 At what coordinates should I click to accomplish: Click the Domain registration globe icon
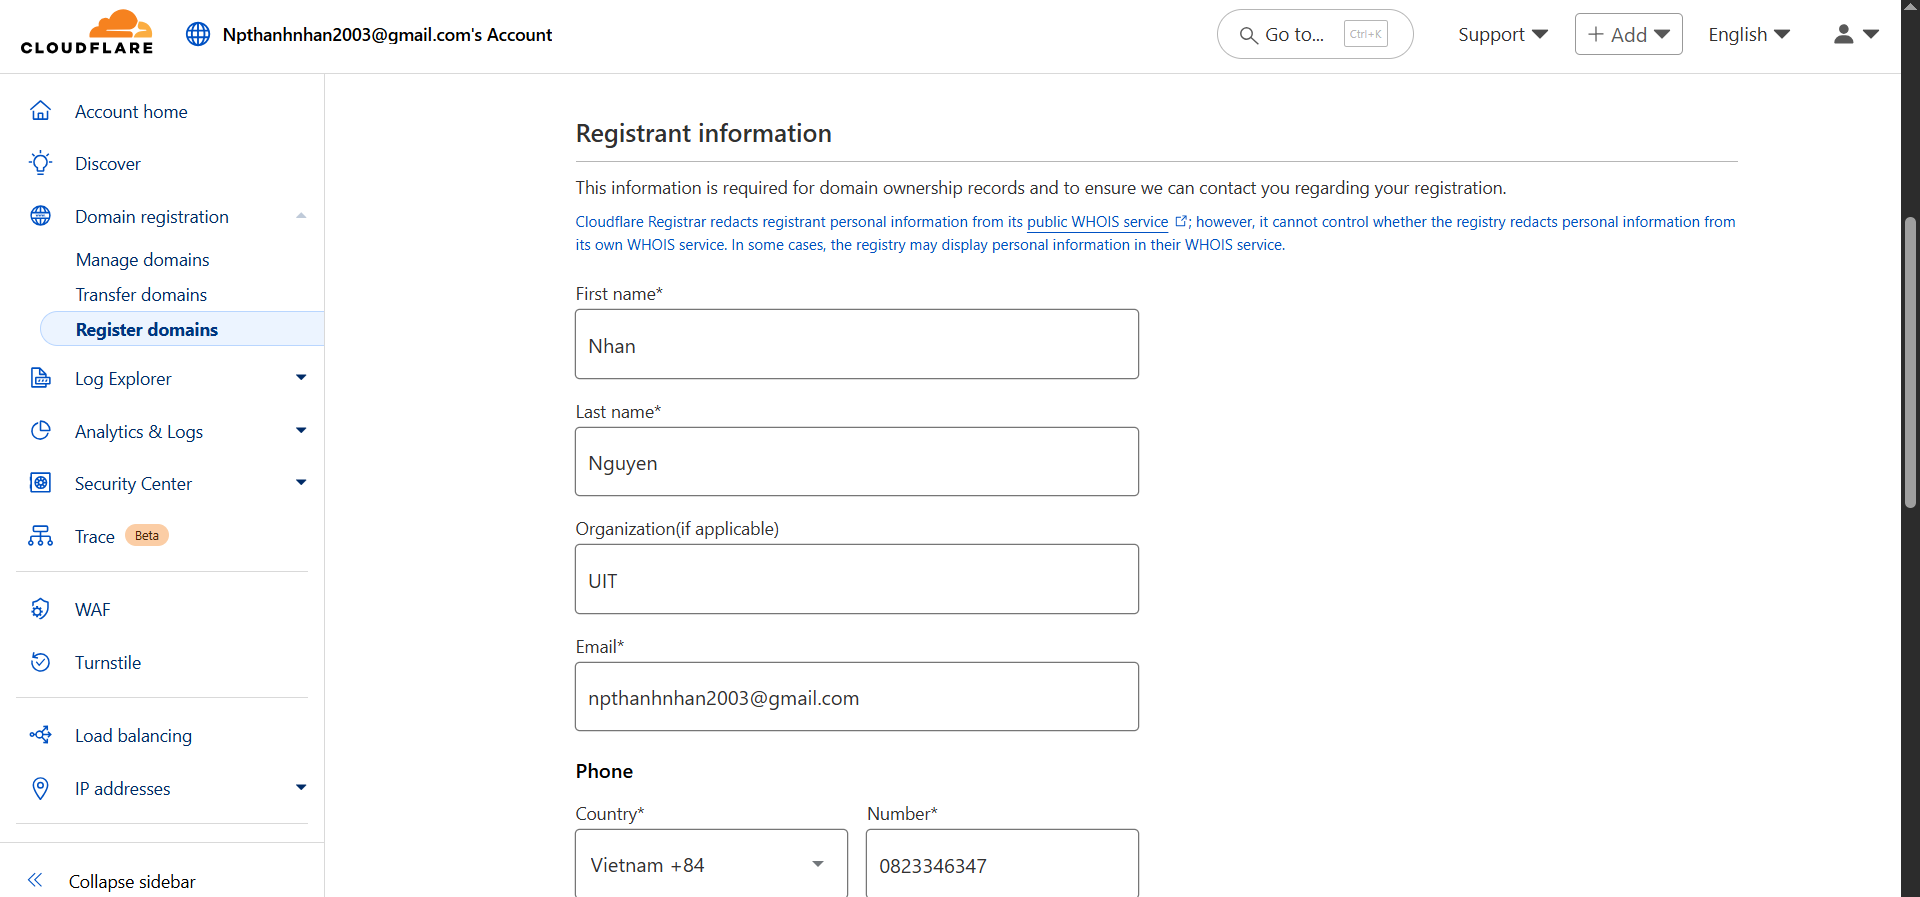[41, 216]
